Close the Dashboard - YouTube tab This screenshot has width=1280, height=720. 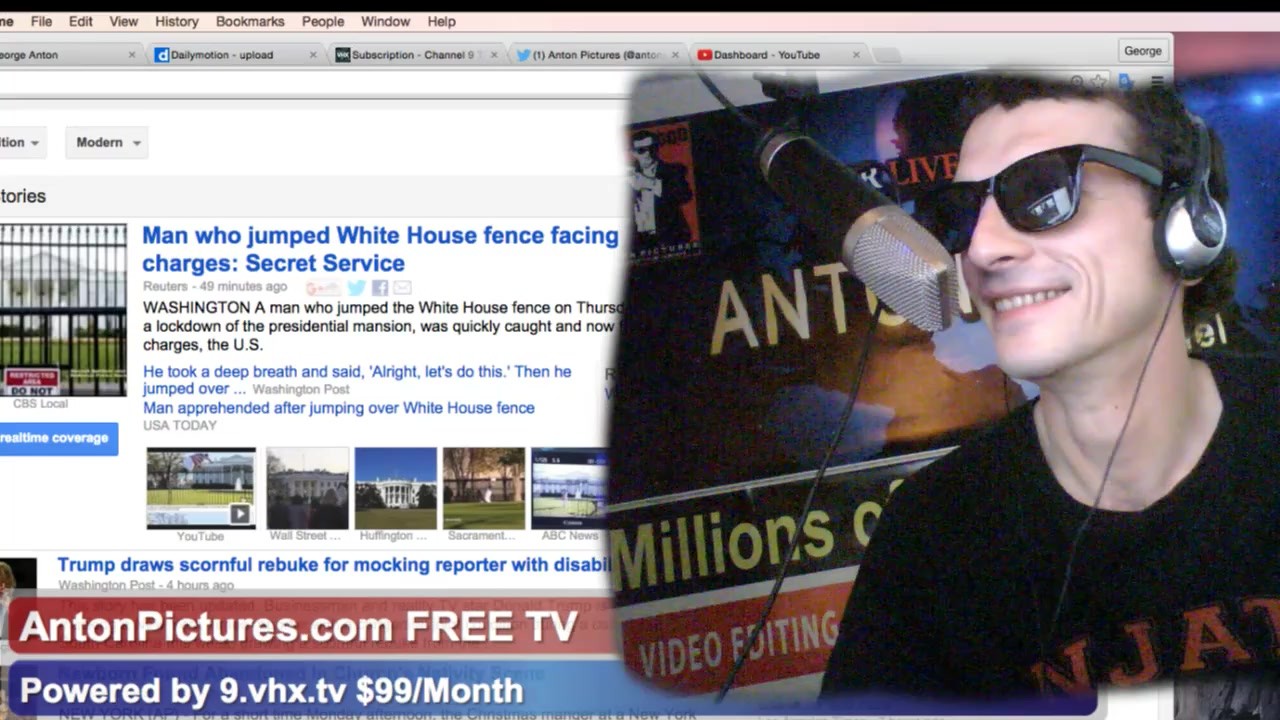tap(856, 55)
